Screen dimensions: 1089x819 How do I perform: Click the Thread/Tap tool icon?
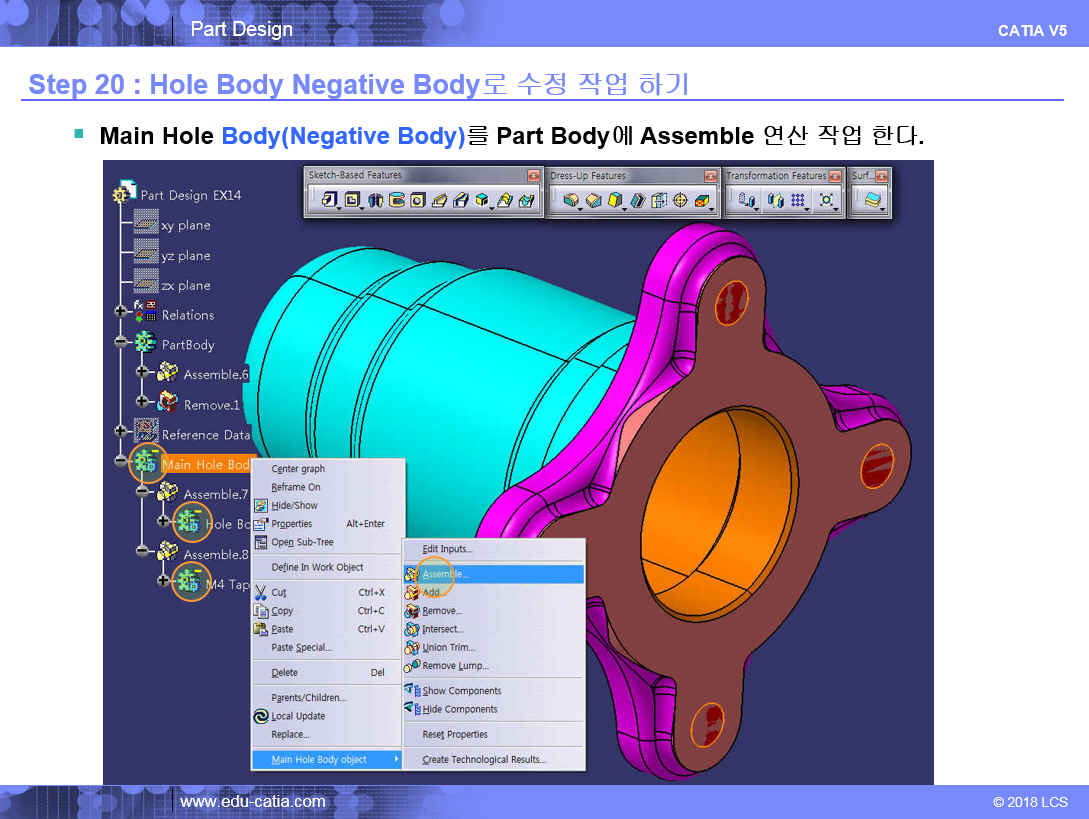[x=681, y=200]
